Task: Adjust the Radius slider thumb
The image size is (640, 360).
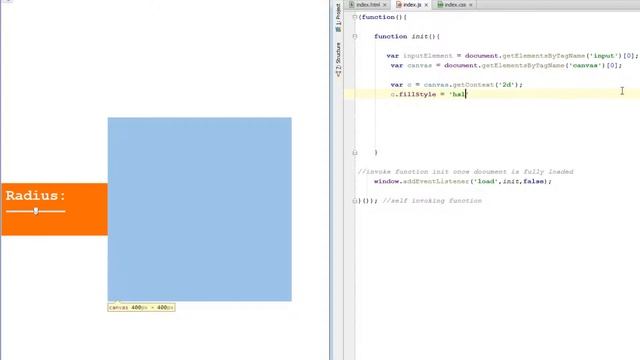Action: [x=36, y=211]
